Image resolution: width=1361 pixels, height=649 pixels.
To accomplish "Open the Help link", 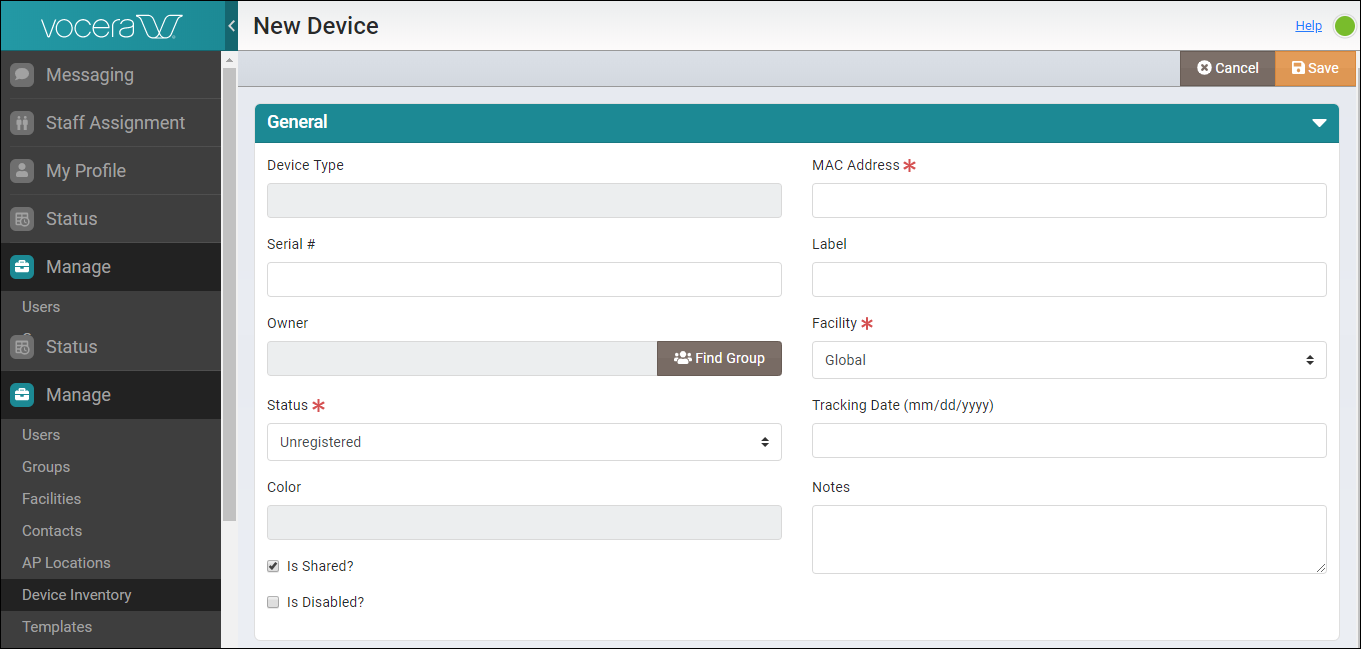I will 1308,26.
